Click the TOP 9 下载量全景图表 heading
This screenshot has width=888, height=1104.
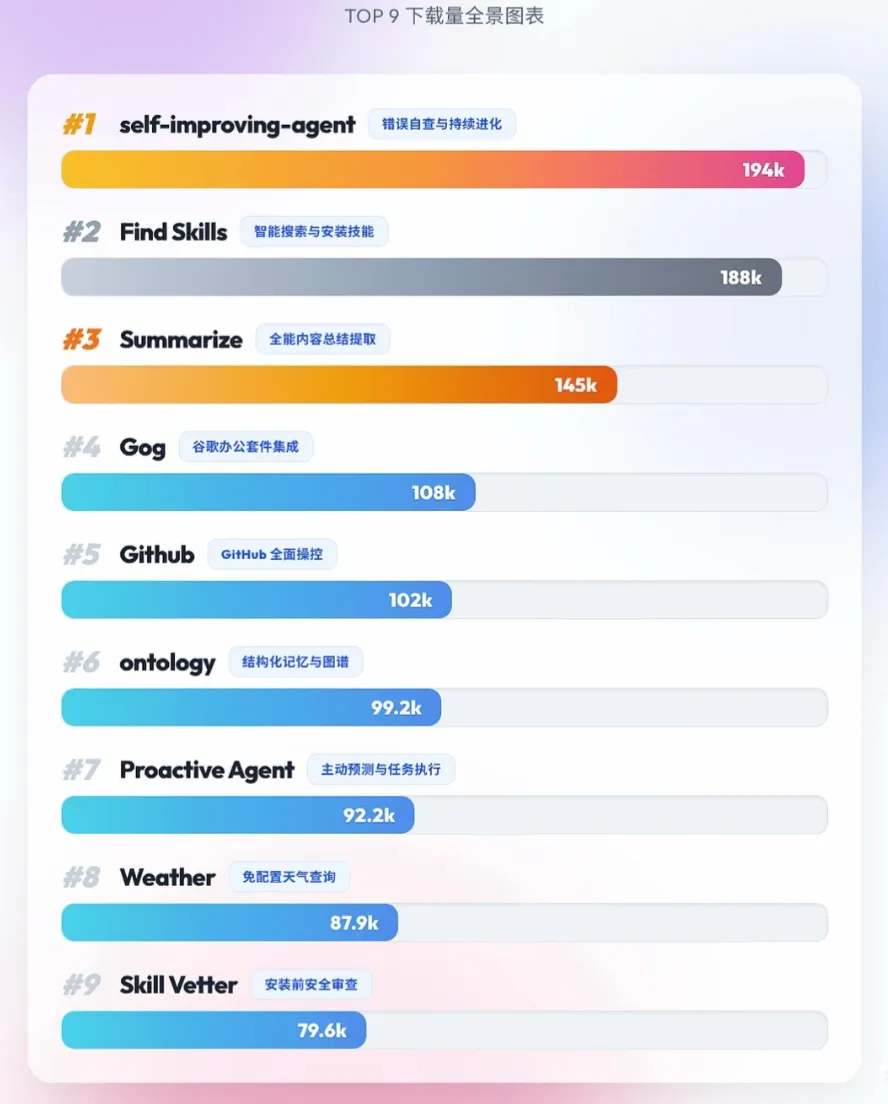click(x=444, y=15)
